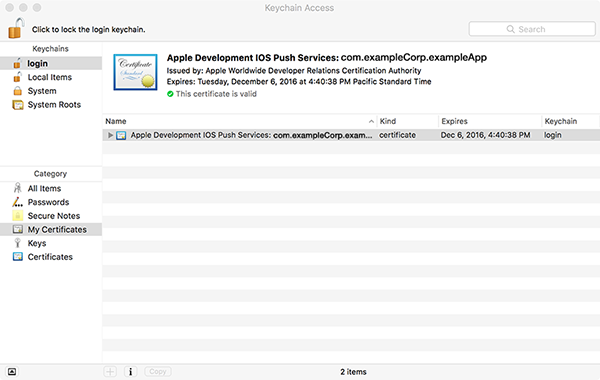
Task: Click the Local Items padlock icon
Action: tap(17, 77)
